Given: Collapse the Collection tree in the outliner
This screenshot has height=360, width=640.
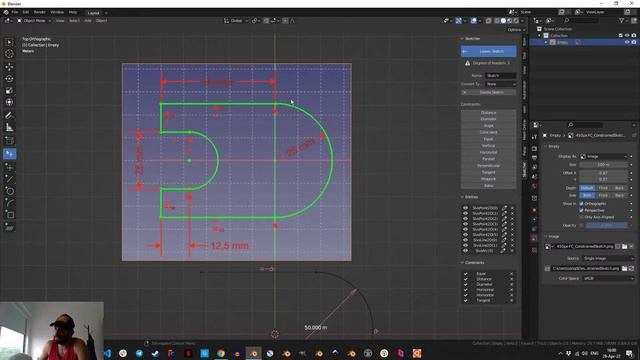Looking at the screenshot, I should [x=540, y=36].
